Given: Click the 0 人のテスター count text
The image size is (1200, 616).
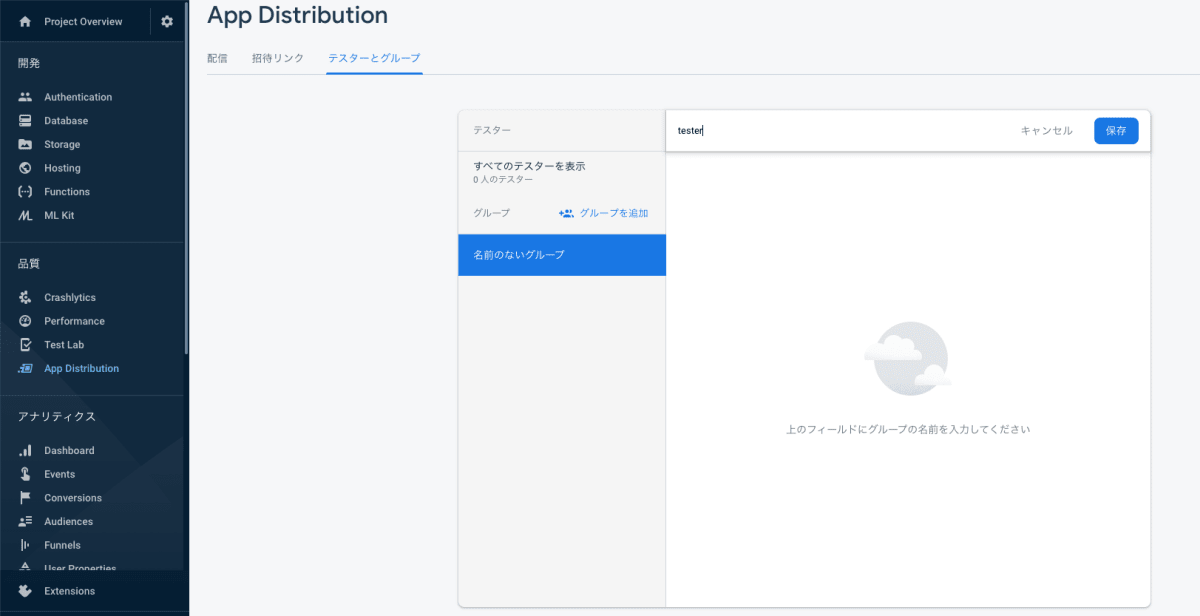Looking at the screenshot, I should click(x=503, y=180).
